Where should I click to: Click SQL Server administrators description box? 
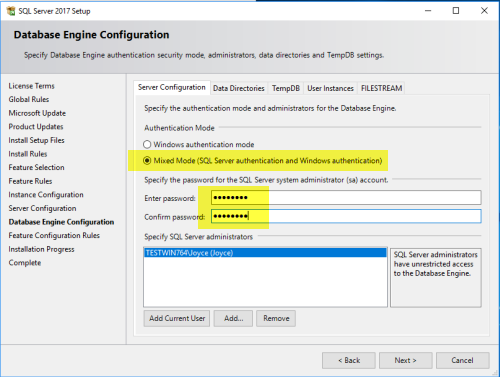pos(436,277)
